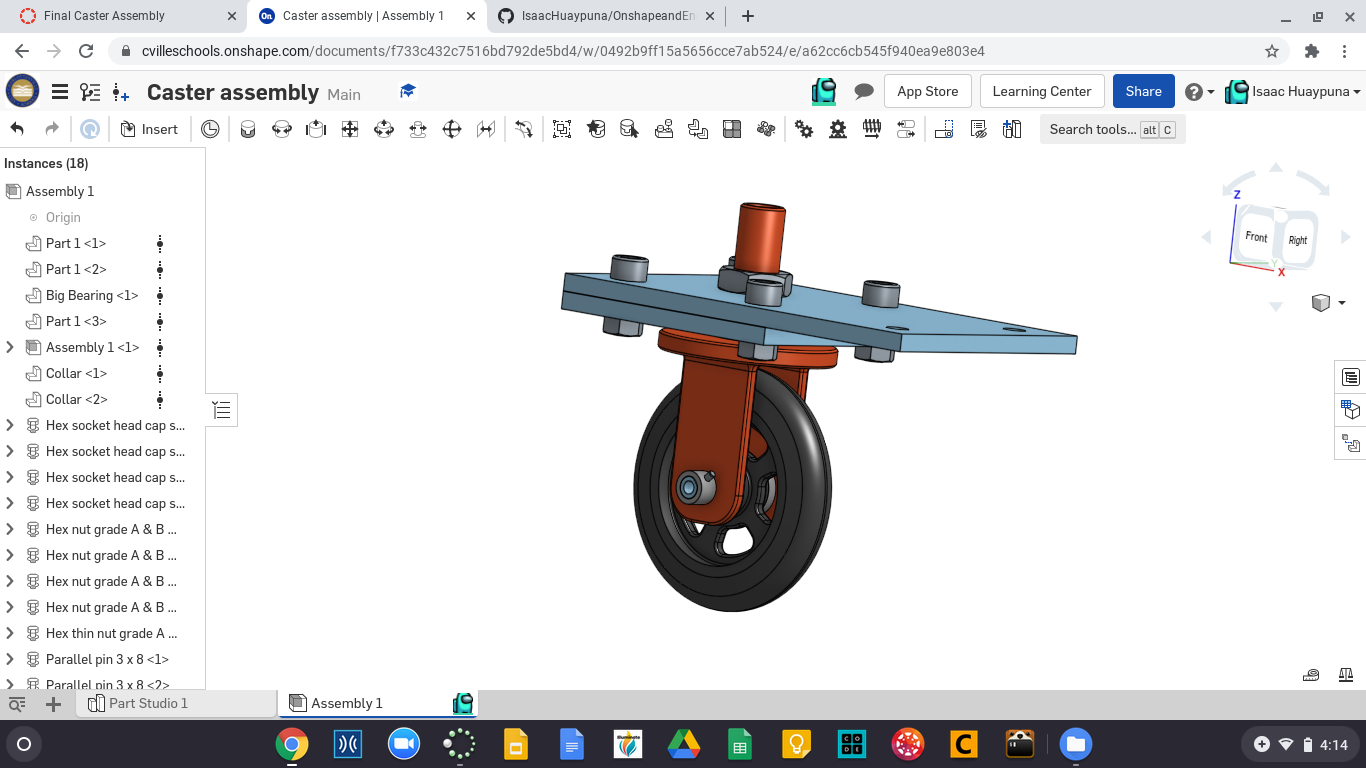The height and width of the screenshot is (768, 1366).
Task: Open the Learning Center
Action: coord(1042,91)
